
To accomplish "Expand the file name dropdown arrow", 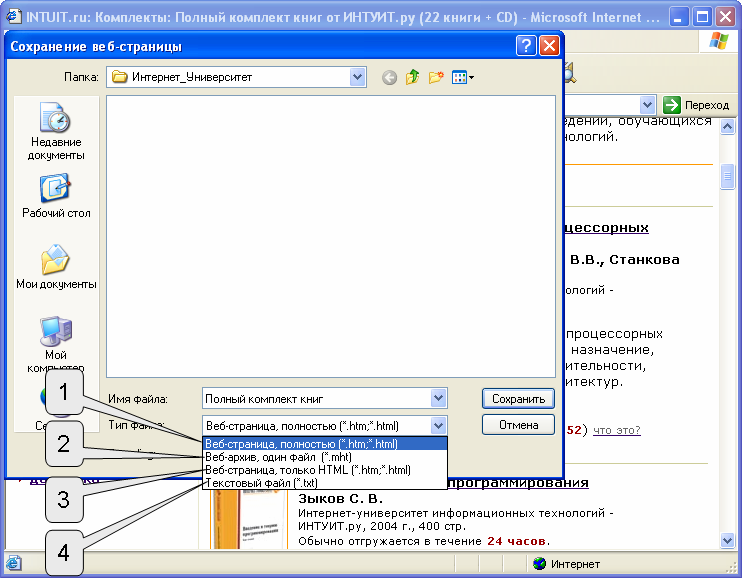I will (439, 399).
